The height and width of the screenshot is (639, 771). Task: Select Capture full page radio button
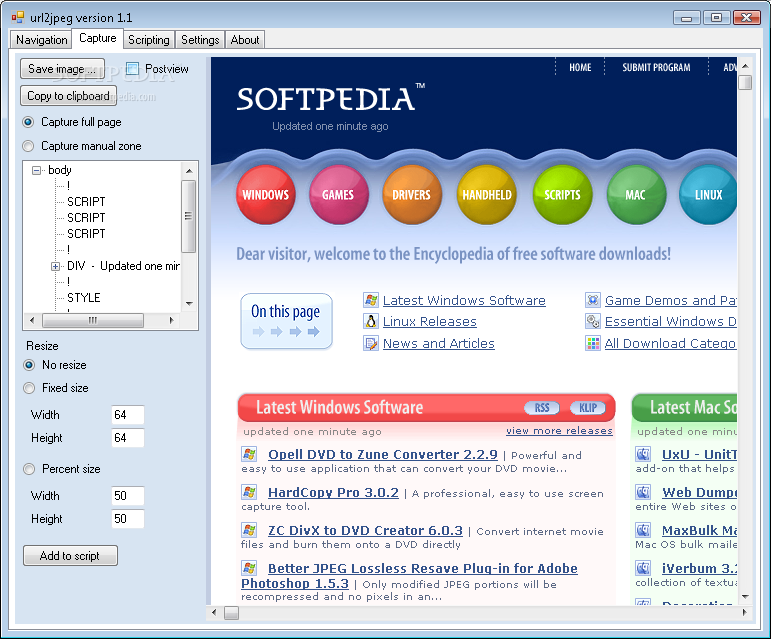pyautogui.click(x=28, y=122)
